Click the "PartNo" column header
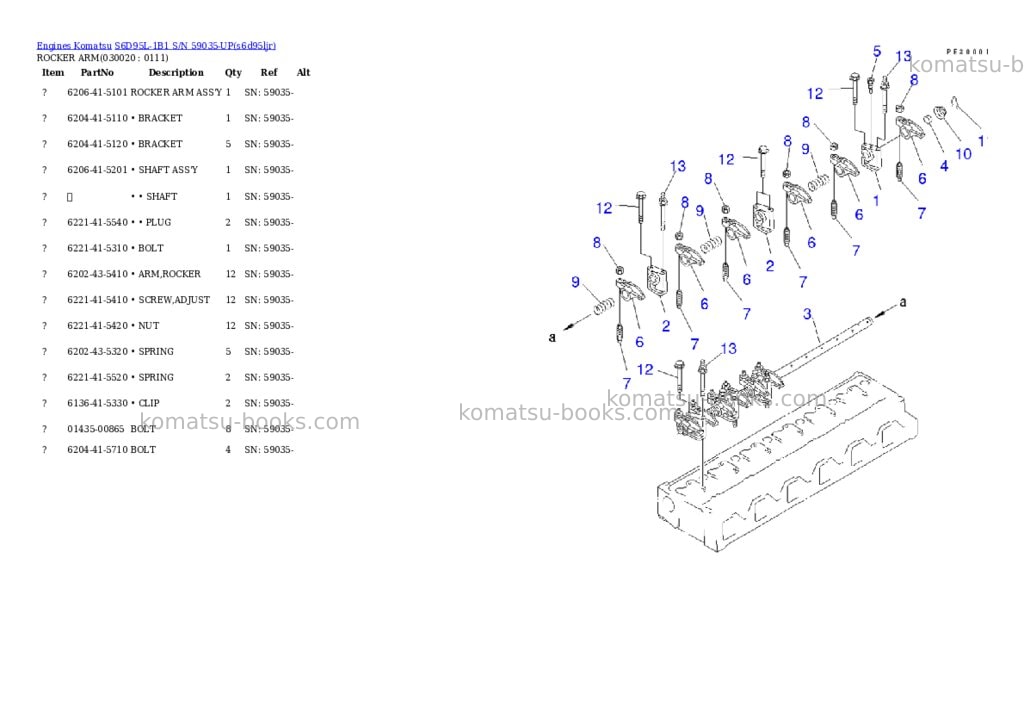The image size is (1024, 725). pos(97,72)
